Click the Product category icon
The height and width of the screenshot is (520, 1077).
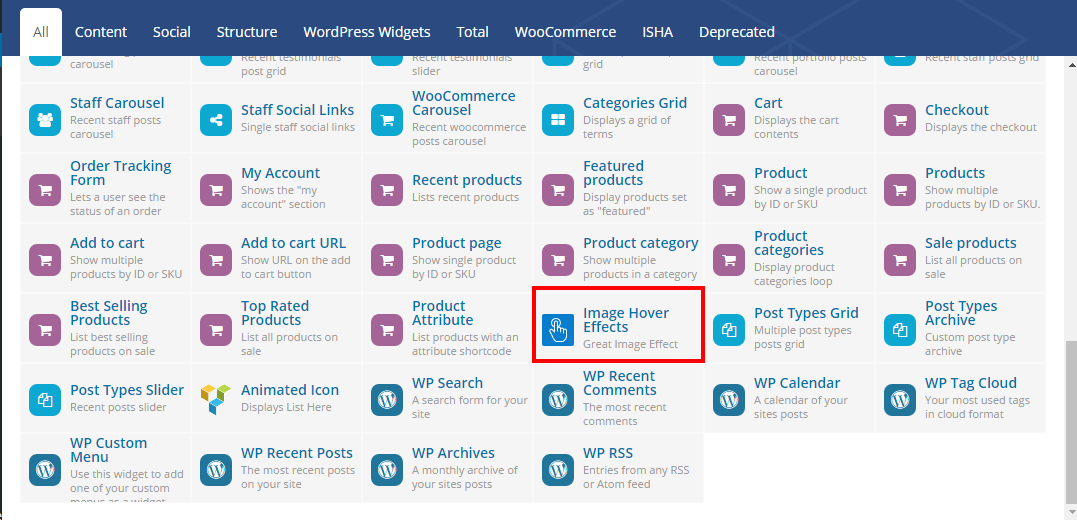pyautogui.click(x=558, y=260)
